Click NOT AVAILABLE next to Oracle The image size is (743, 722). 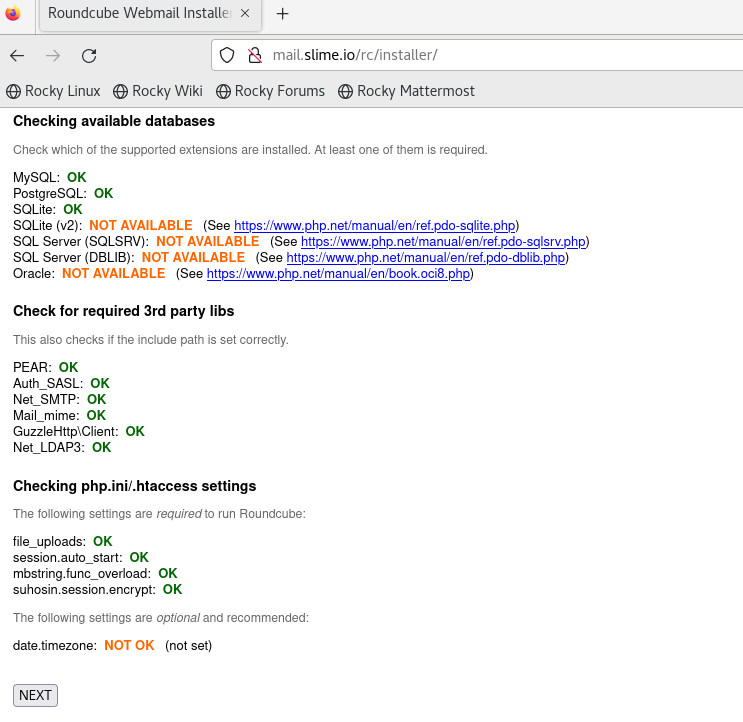tap(114, 274)
